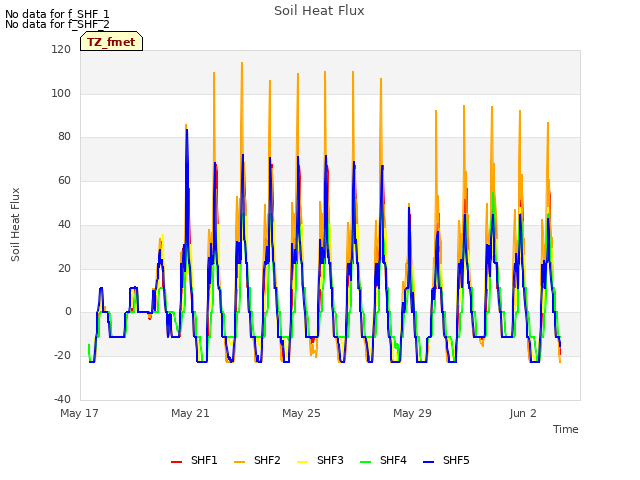This screenshot has height=480, width=640.
Task: Click the 120 y-axis tick label
Action: (61, 49)
